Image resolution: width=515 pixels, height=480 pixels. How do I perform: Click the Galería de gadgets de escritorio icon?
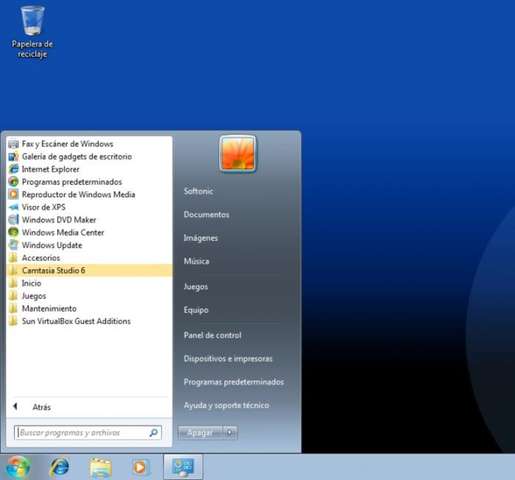(14, 157)
